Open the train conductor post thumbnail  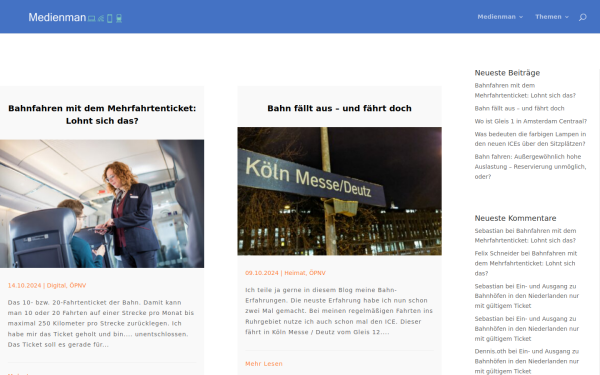click(x=102, y=204)
